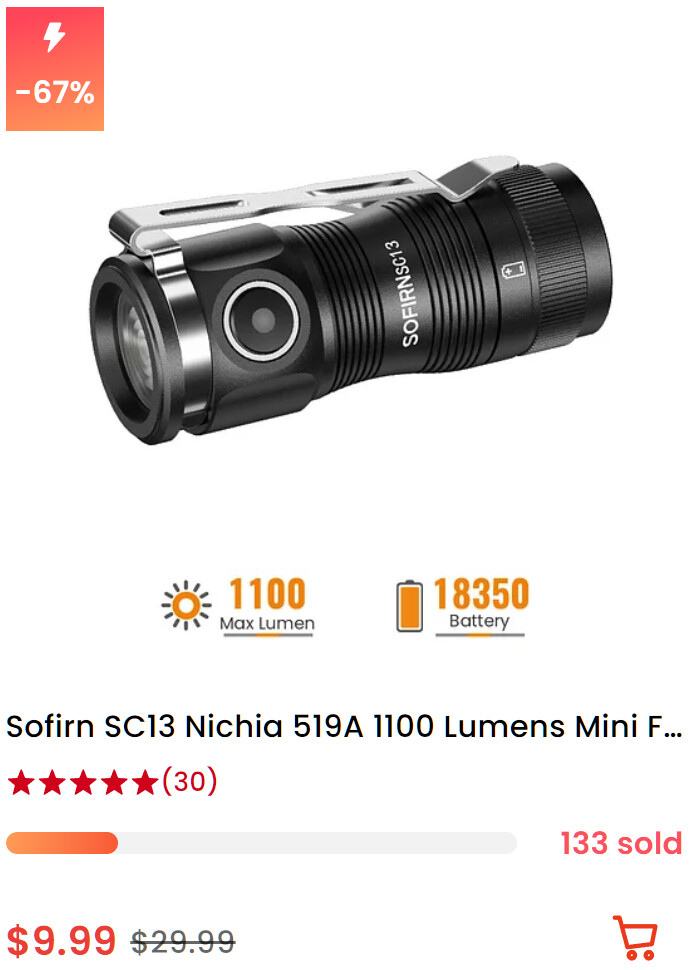
Task: Open the Sofirn SC13 Nichia 519A product title
Action: coord(344,726)
